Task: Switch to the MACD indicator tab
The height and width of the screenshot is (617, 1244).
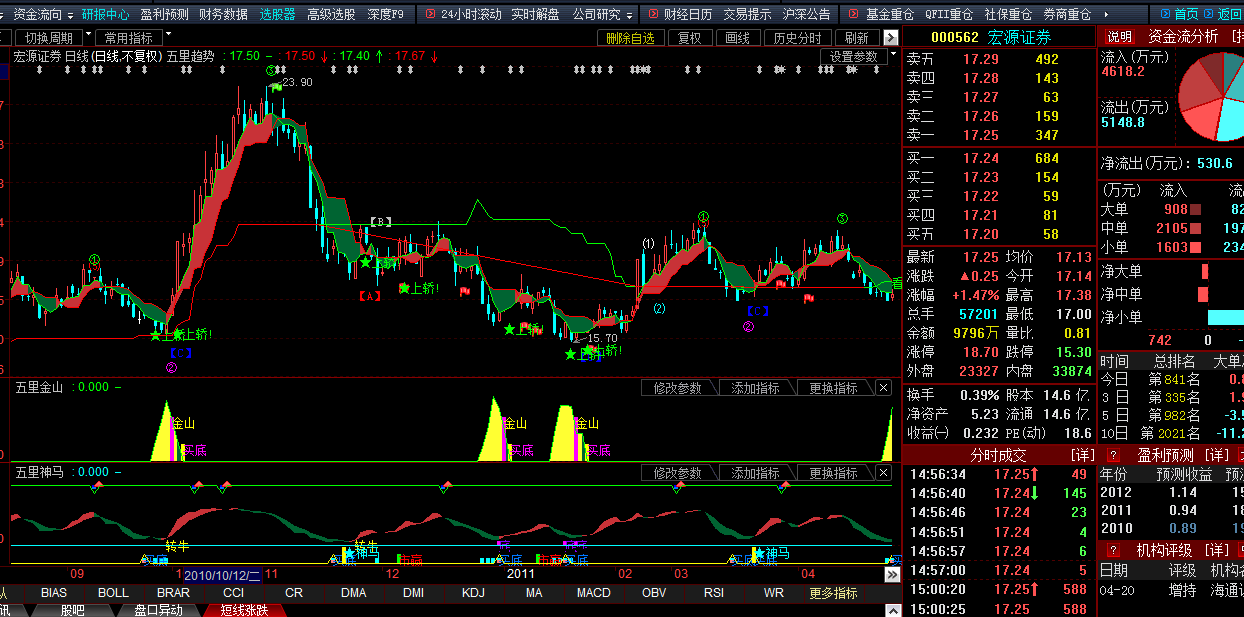Action: pyautogui.click(x=593, y=593)
